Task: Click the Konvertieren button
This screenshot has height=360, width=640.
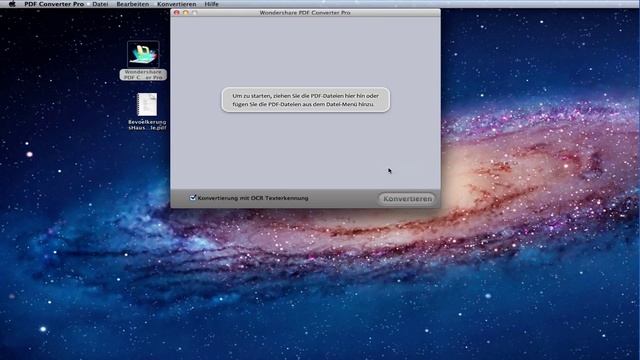Action: coord(407,199)
